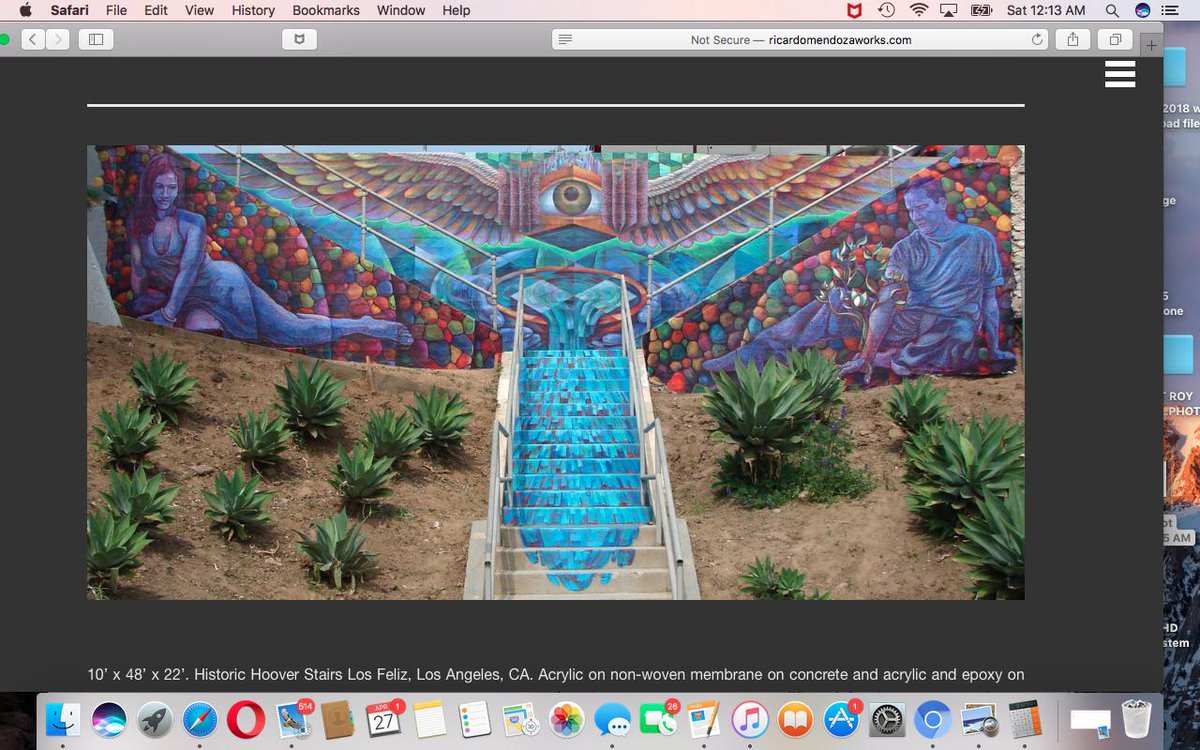
Task: Open Opera browser from the Dock
Action: 246,719
